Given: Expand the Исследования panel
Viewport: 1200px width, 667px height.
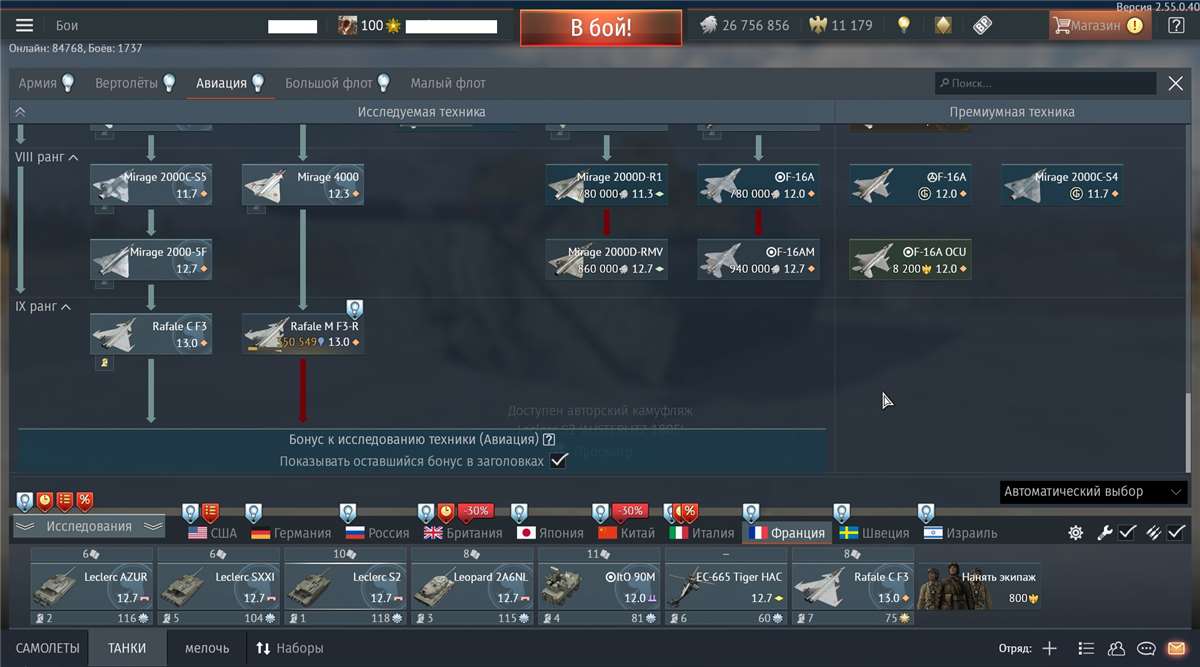Looking at the screenshot, I should (89, 526).
